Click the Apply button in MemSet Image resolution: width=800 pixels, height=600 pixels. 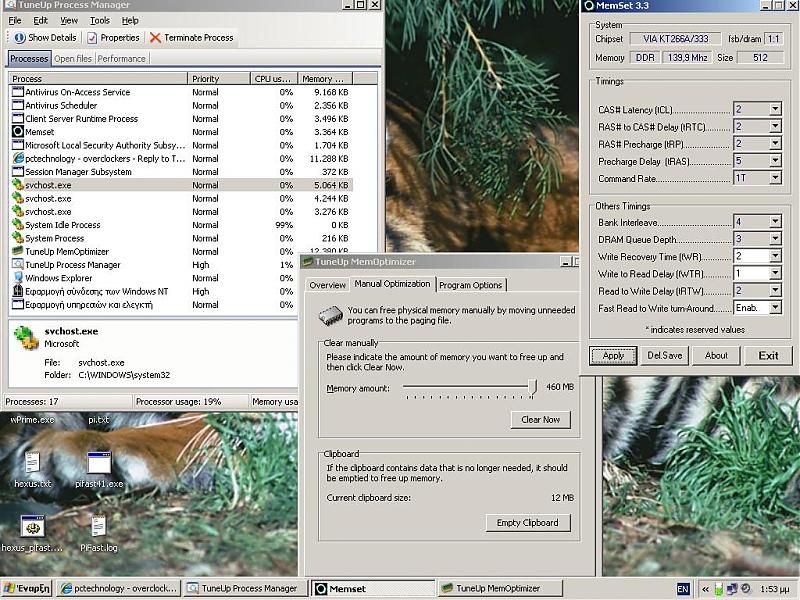coord(613,356)
